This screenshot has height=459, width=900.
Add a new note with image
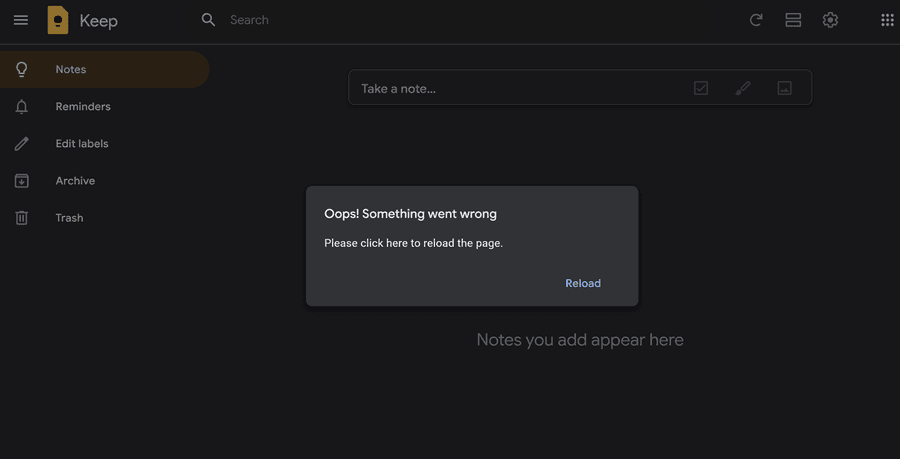785,88
